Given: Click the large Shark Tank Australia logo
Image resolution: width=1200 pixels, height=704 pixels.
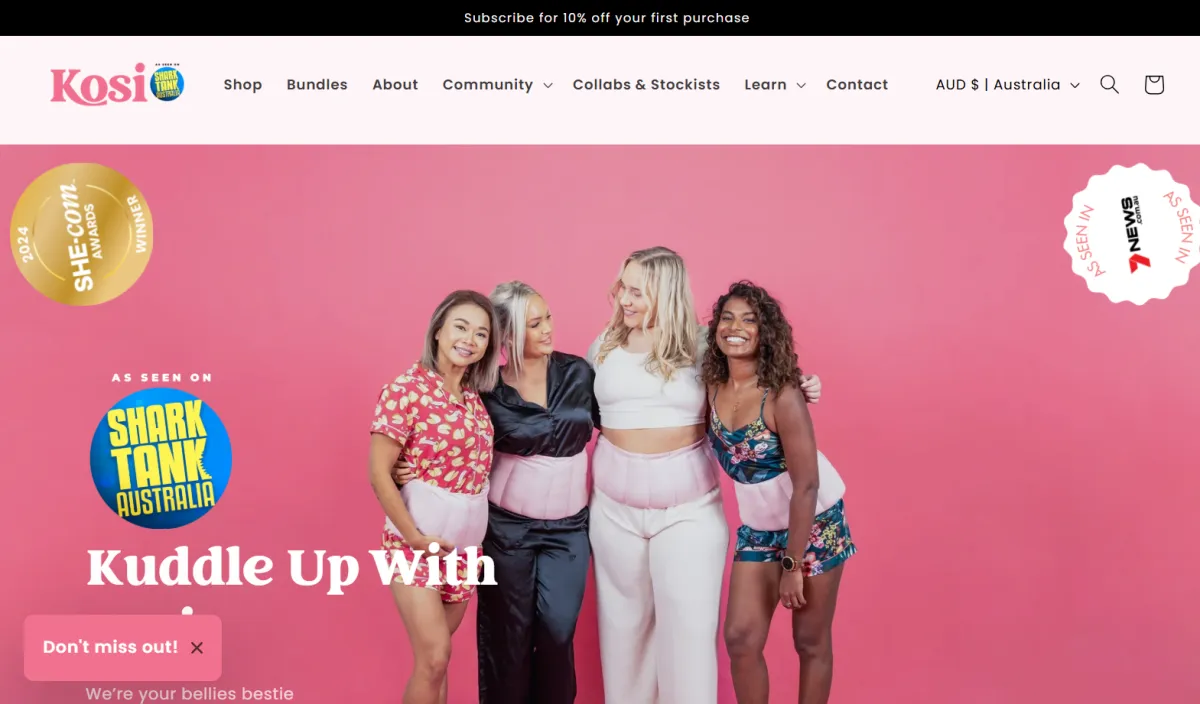Looking at the screenshot, I should (x=161, y=459).
